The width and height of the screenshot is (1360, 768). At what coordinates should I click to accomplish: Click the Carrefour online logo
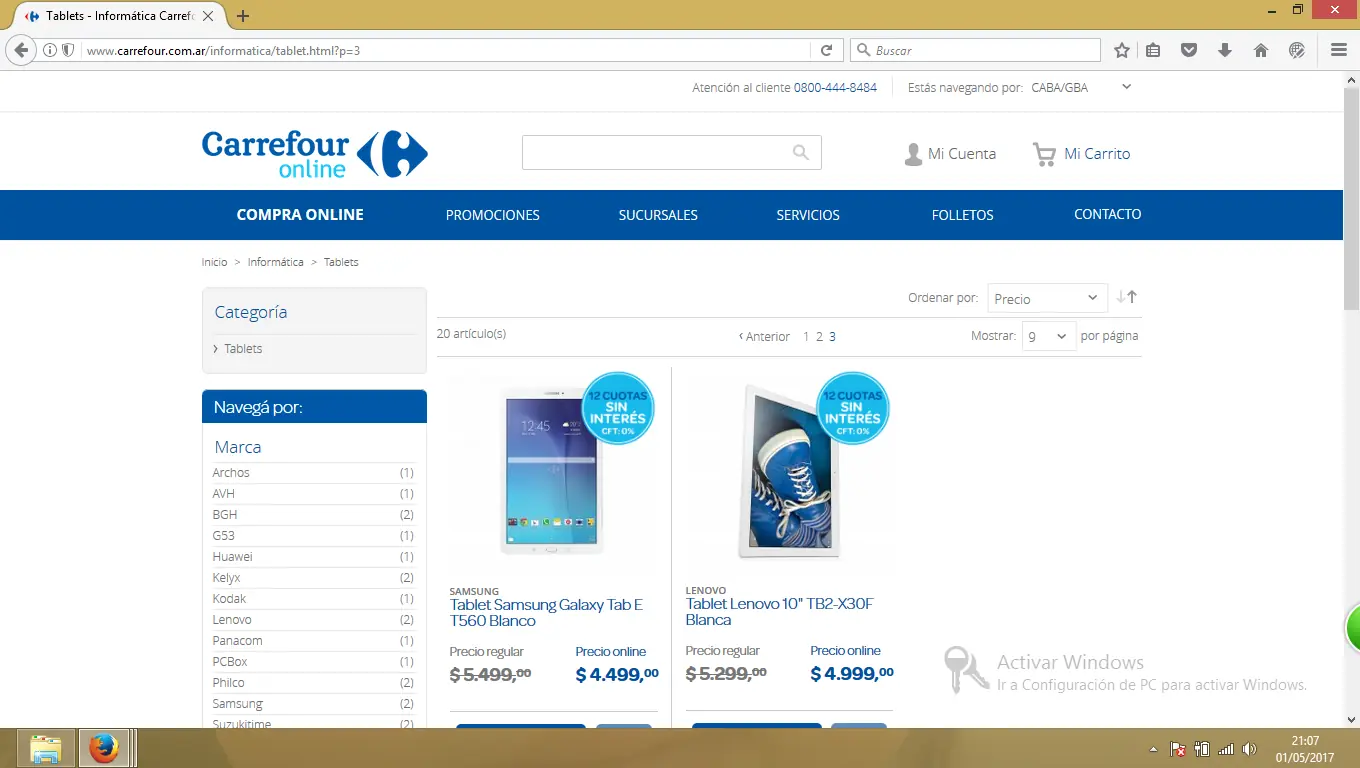315,154
